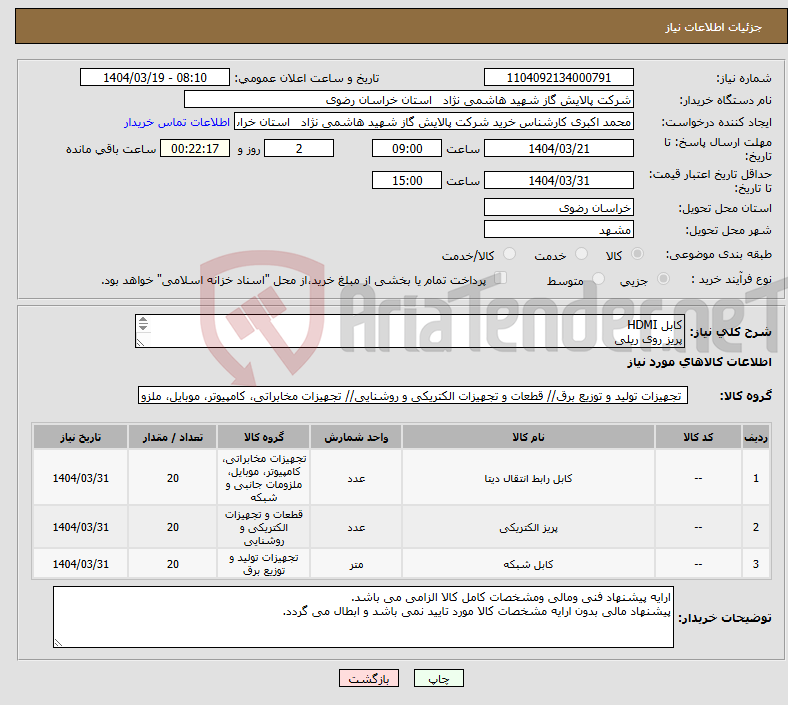Click the response time field 09:00
The height and width of the screenshot is (705, 788).
(407, 149)
